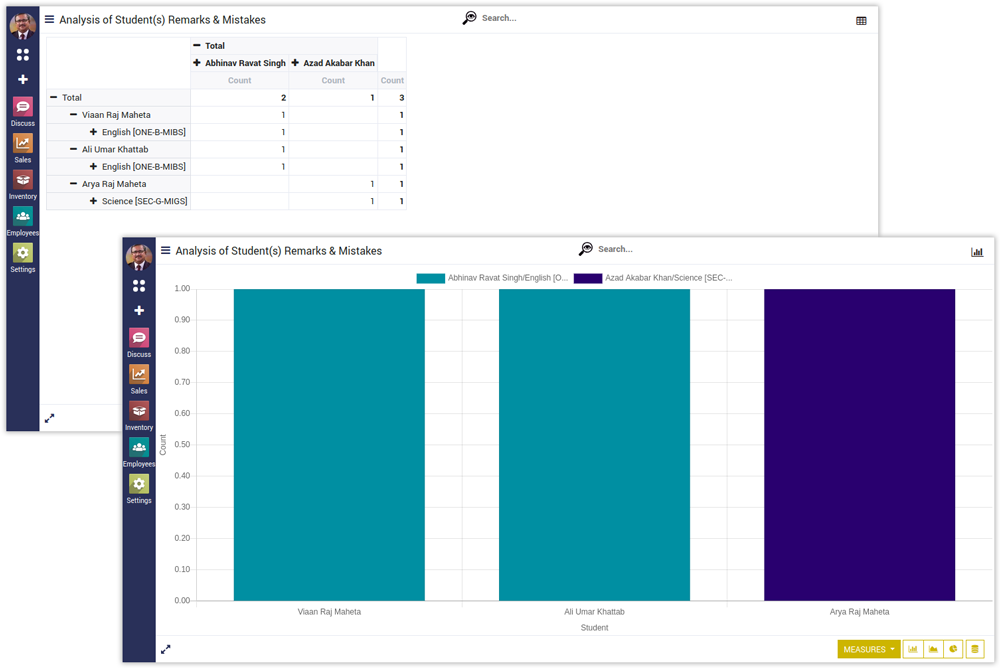Toggle Azad Akabar Khan legend series
Viewport: 1000px width, 668px height.
(x=653, y=278)
